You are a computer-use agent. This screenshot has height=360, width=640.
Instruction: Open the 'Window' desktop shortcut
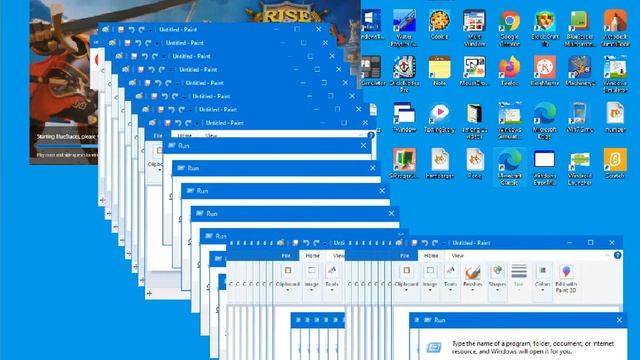404,117
